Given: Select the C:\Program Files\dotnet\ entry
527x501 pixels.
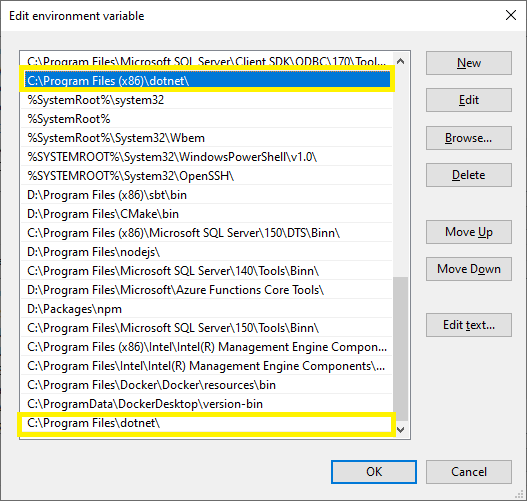Looking at the screenshot, I should click(x=207, y=423).
